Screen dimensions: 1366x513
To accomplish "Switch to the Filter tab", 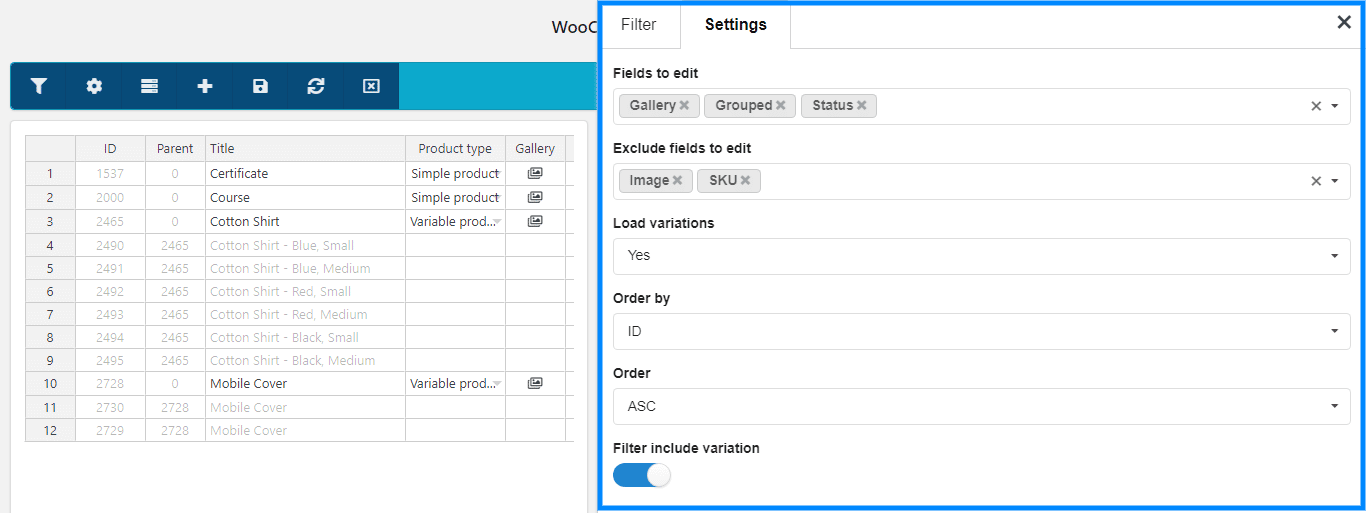I will click(x=639, y=25).
